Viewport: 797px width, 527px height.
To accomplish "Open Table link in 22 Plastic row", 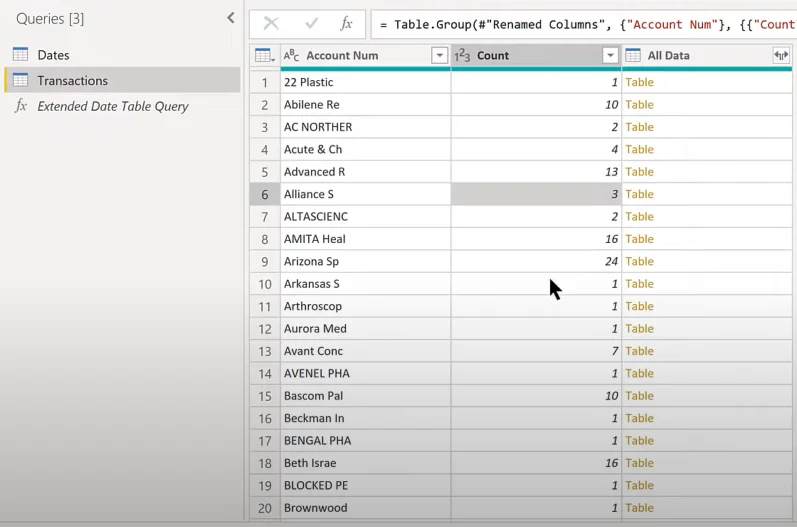I will pyautogui.click(x=639, y=82).
